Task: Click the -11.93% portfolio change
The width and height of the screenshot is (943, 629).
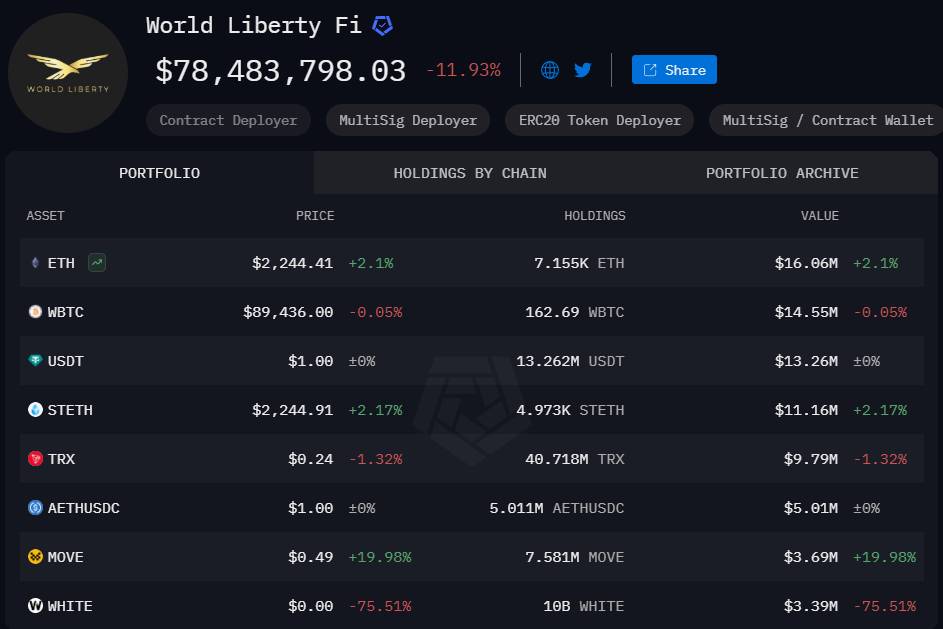Action: 464,70
